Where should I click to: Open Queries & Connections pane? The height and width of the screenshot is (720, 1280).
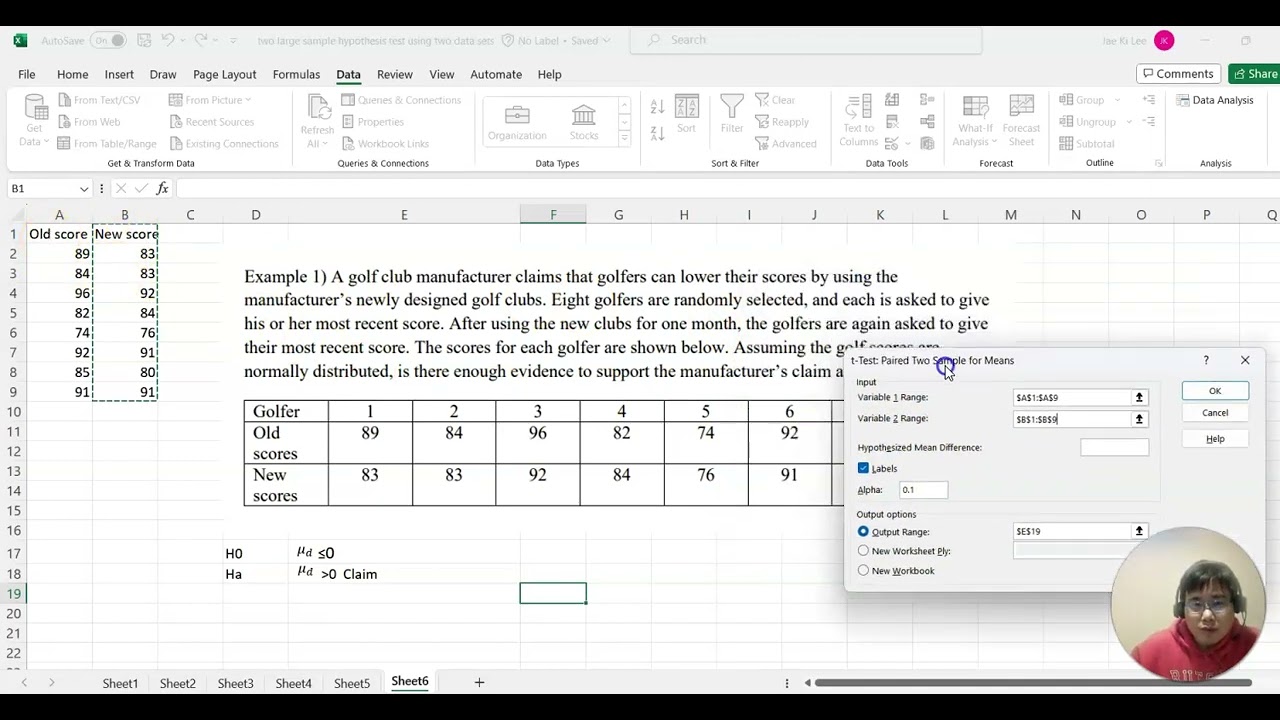[400, 100]
